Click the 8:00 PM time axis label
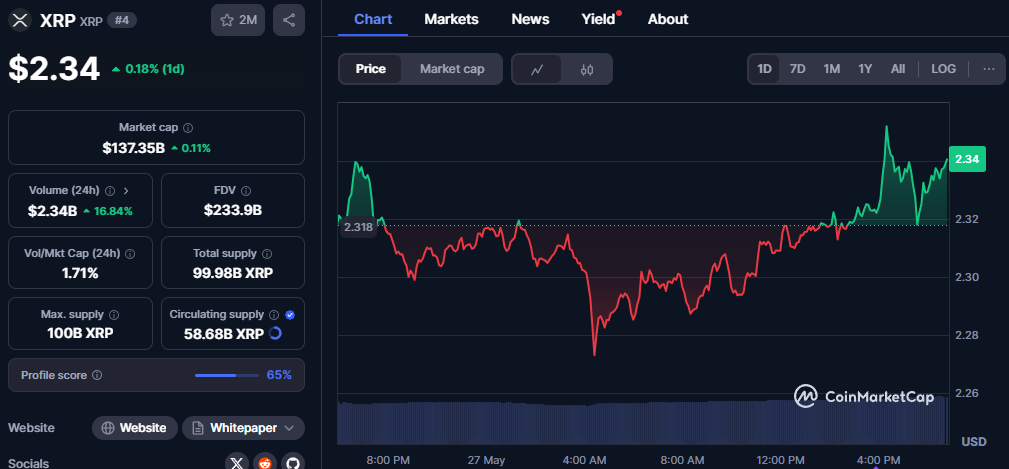Image resolution: width=1009 pixels, height=469 pixels. tap(388, 461)
